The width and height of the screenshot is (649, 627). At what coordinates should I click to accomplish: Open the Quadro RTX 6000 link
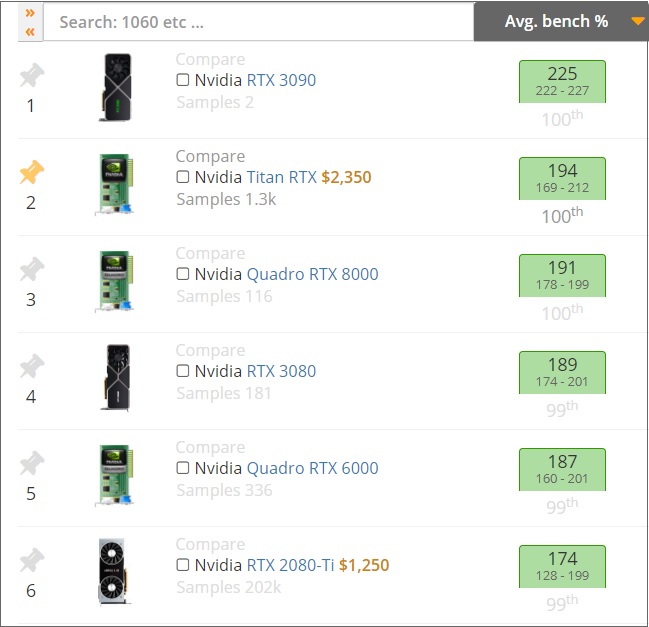click(312, 468)
